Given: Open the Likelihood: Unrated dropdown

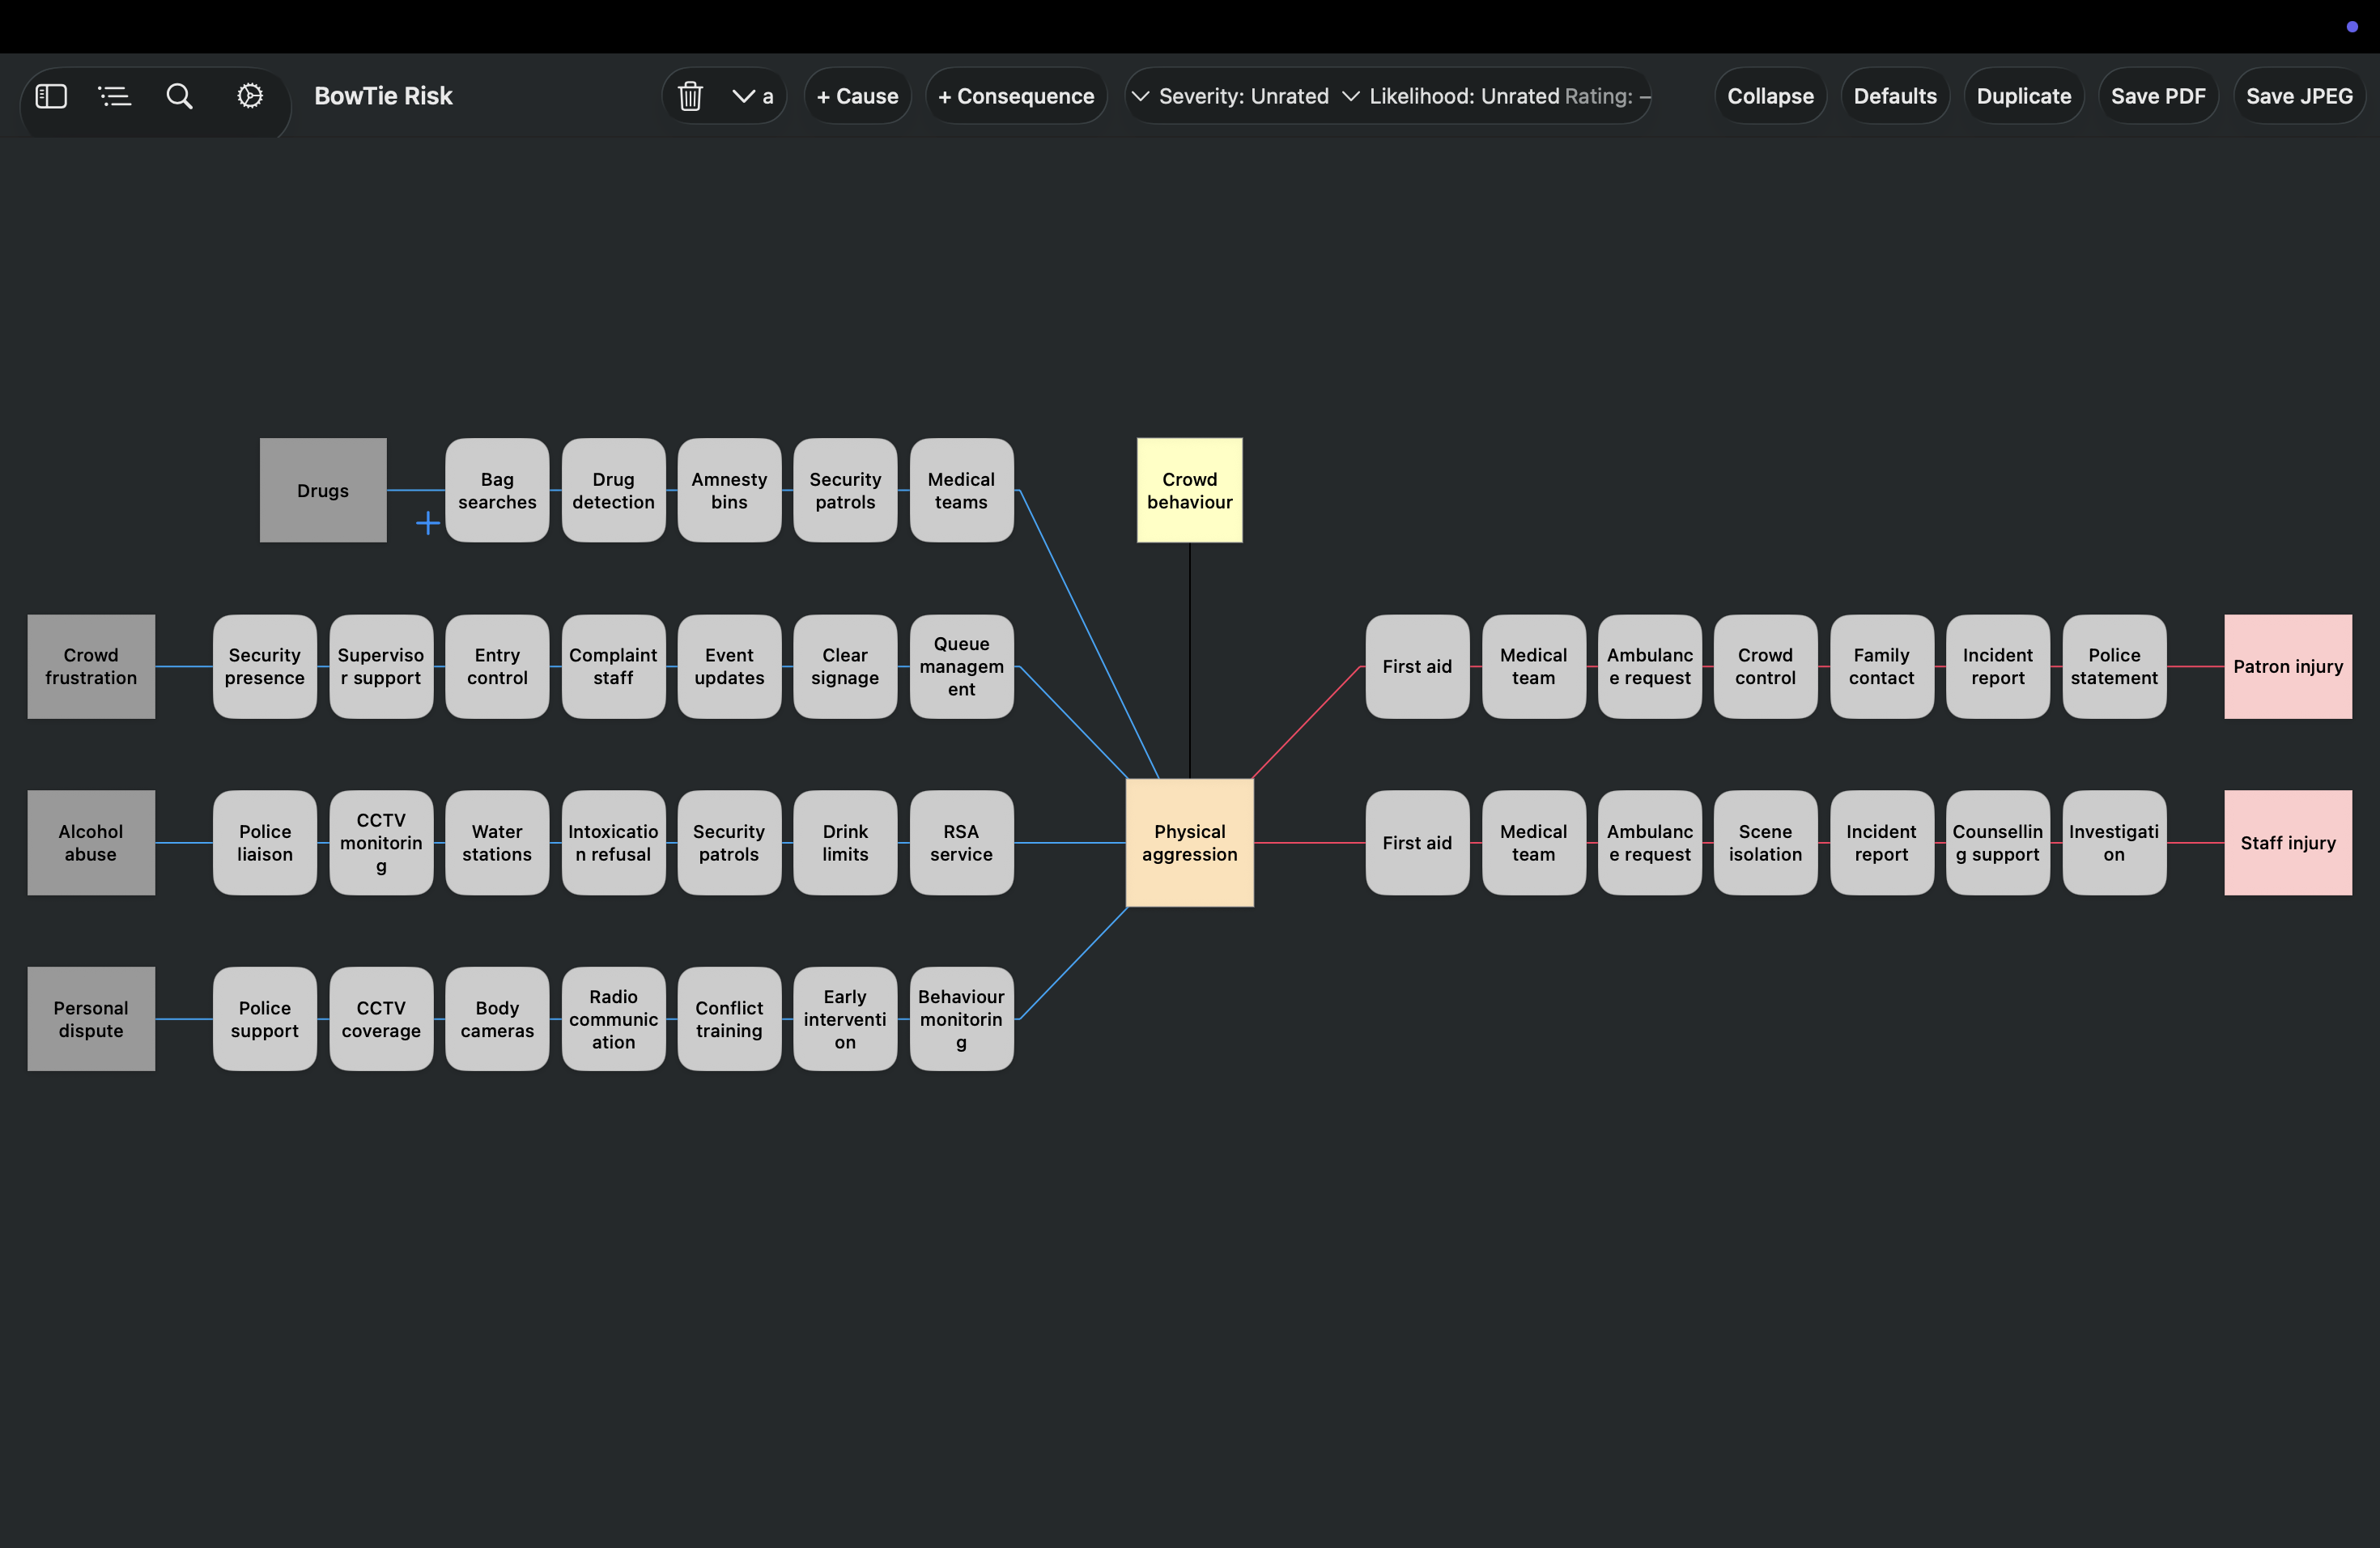Looking at the screenshot, I should (x=1450, y=96).
